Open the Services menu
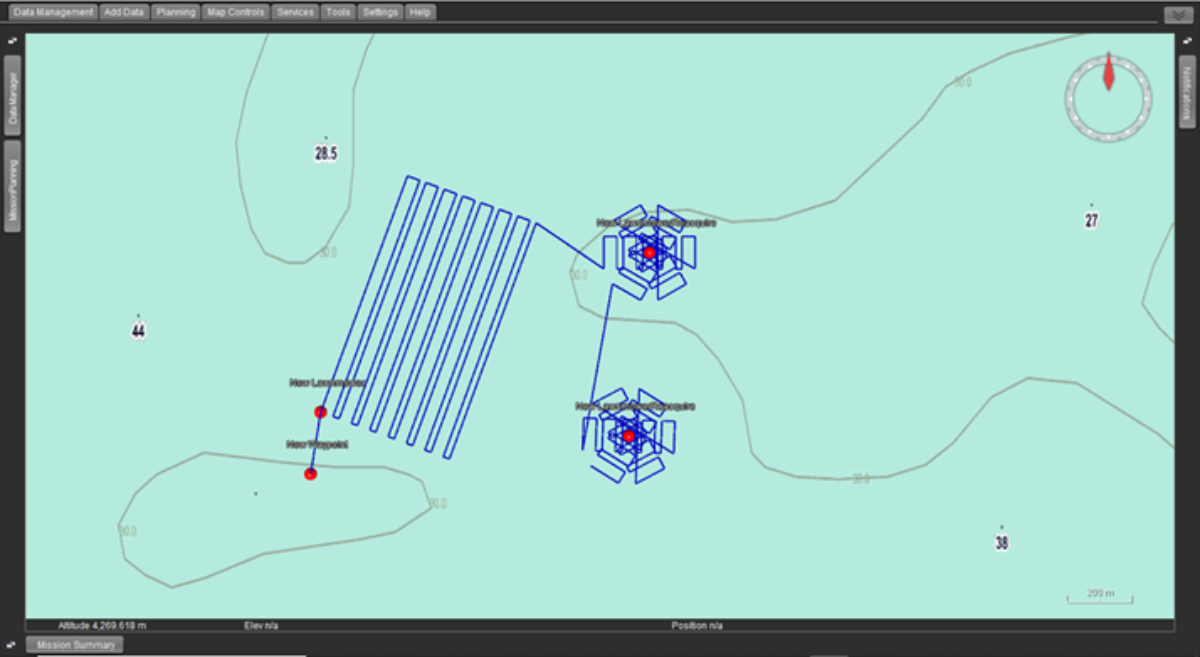 (x=295, y=12)
